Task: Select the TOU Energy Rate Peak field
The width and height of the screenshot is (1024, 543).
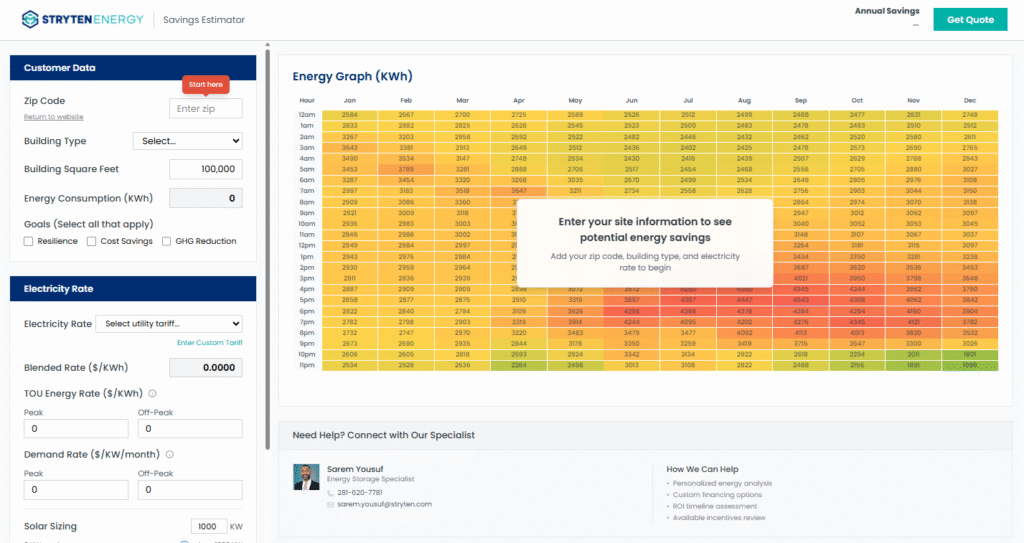Action: [x=76, y=428]
